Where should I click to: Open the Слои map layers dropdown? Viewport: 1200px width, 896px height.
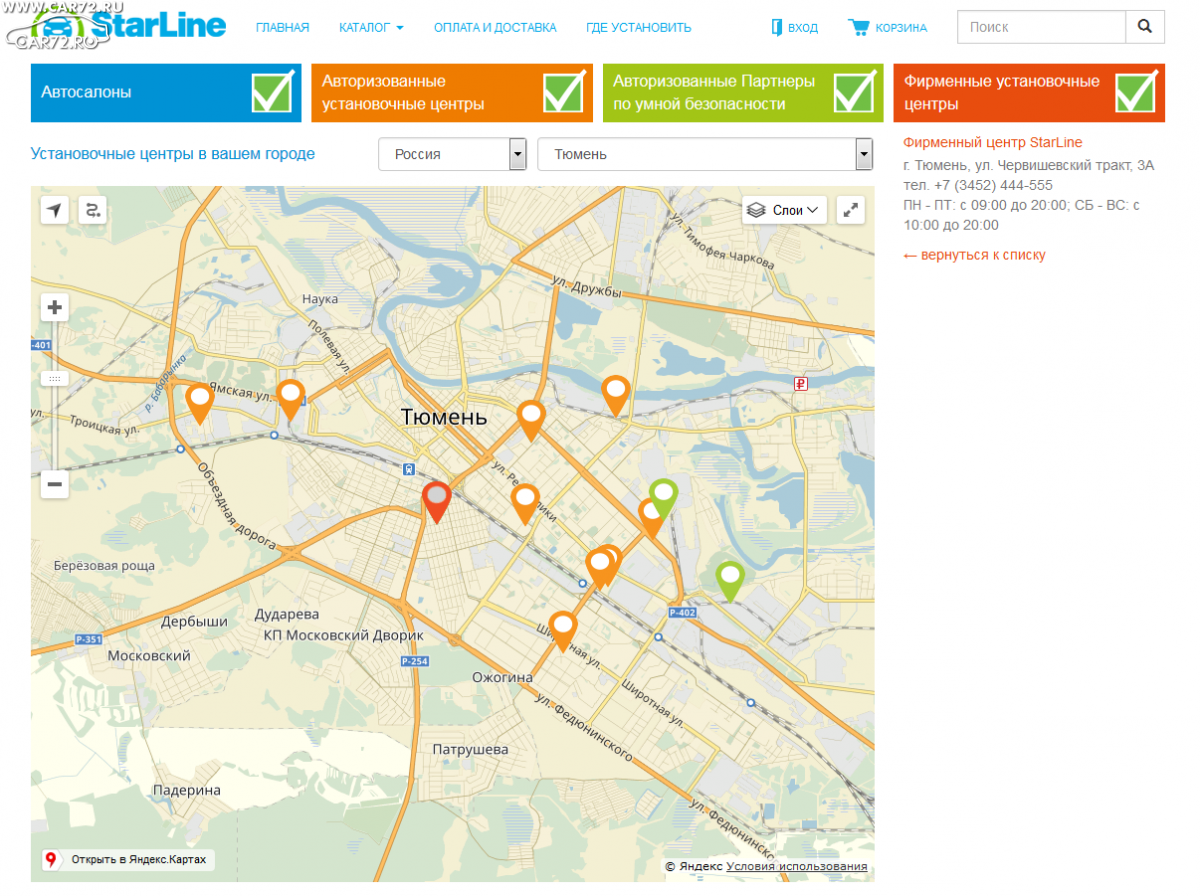pos(785,210)
